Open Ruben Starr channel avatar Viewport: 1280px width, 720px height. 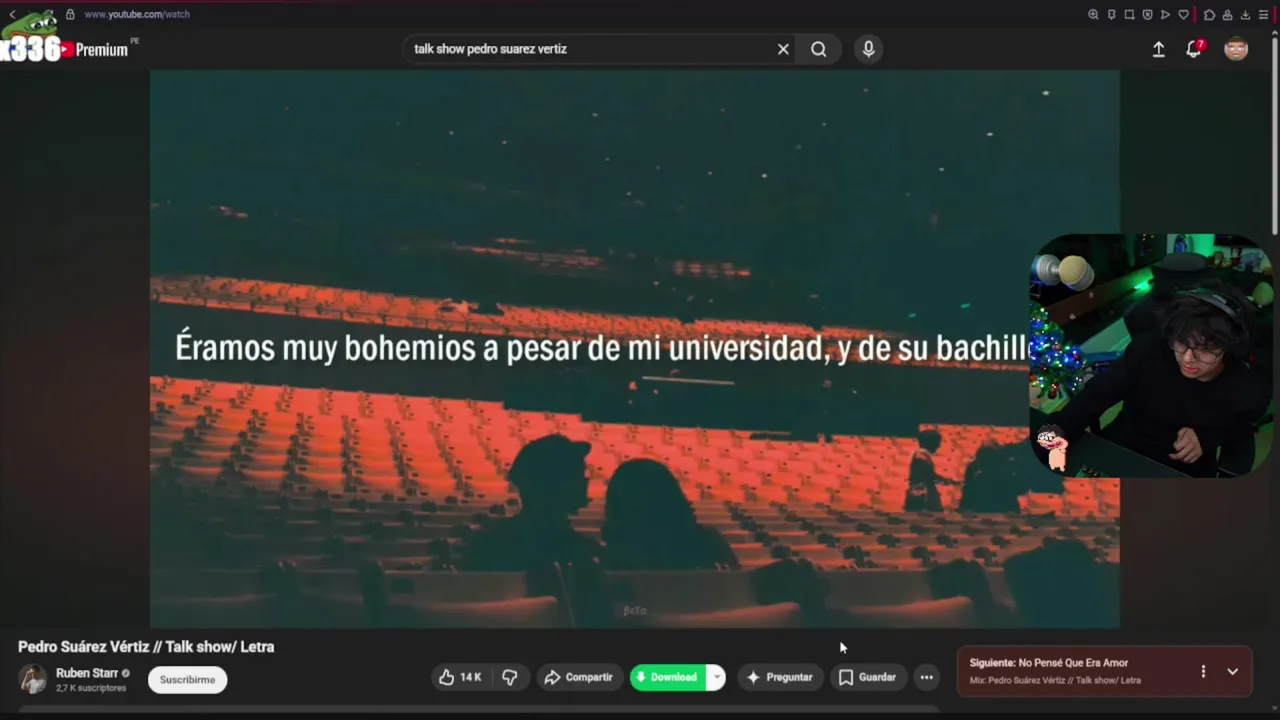click(33, 679)
